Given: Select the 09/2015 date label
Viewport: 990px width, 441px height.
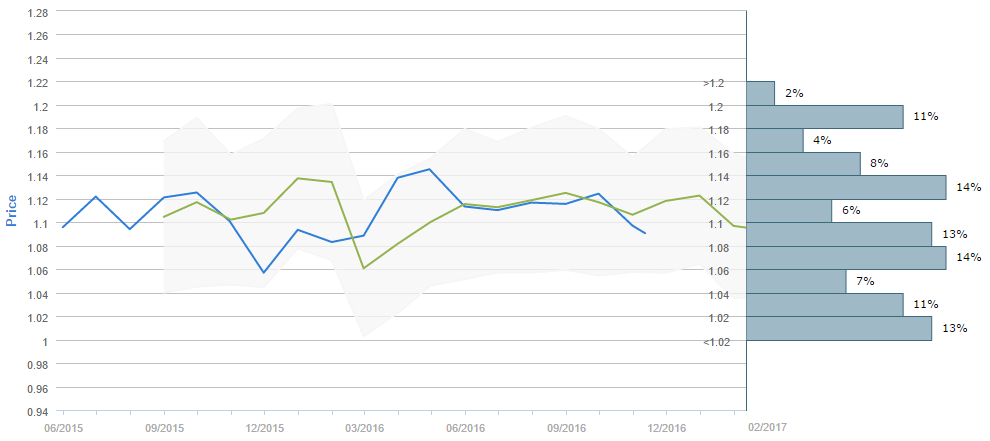Looking at the screenshot, I should coord(164,426).
